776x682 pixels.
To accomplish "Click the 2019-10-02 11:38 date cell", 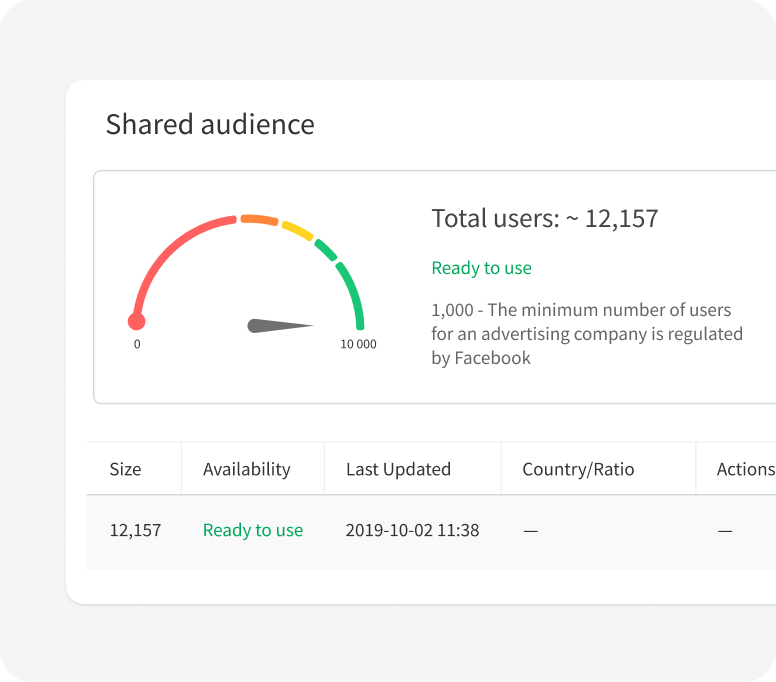I will coord(412,530).
